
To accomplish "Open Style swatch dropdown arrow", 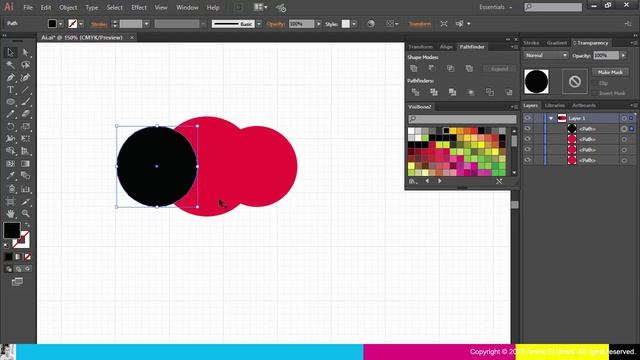I will click(354, 24).
